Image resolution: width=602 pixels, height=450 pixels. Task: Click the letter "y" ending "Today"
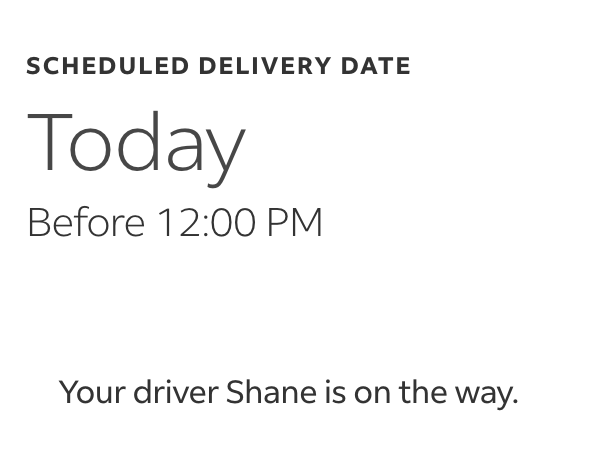[x=226, y=150]
